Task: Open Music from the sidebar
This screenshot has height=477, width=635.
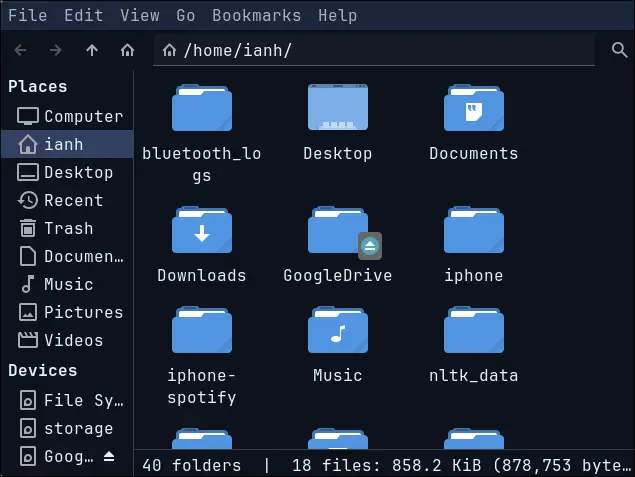Action: tap(67, 284)
